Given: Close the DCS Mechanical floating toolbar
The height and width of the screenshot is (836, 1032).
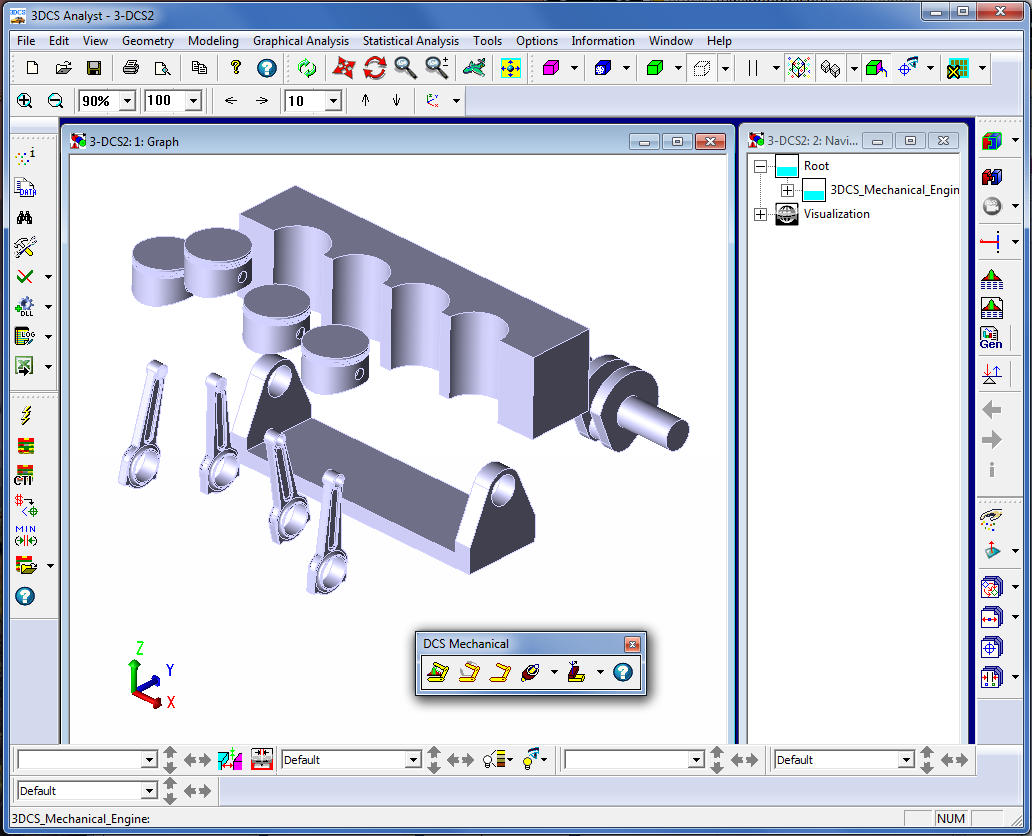Looking at the screenshot, I should (631, 644).
